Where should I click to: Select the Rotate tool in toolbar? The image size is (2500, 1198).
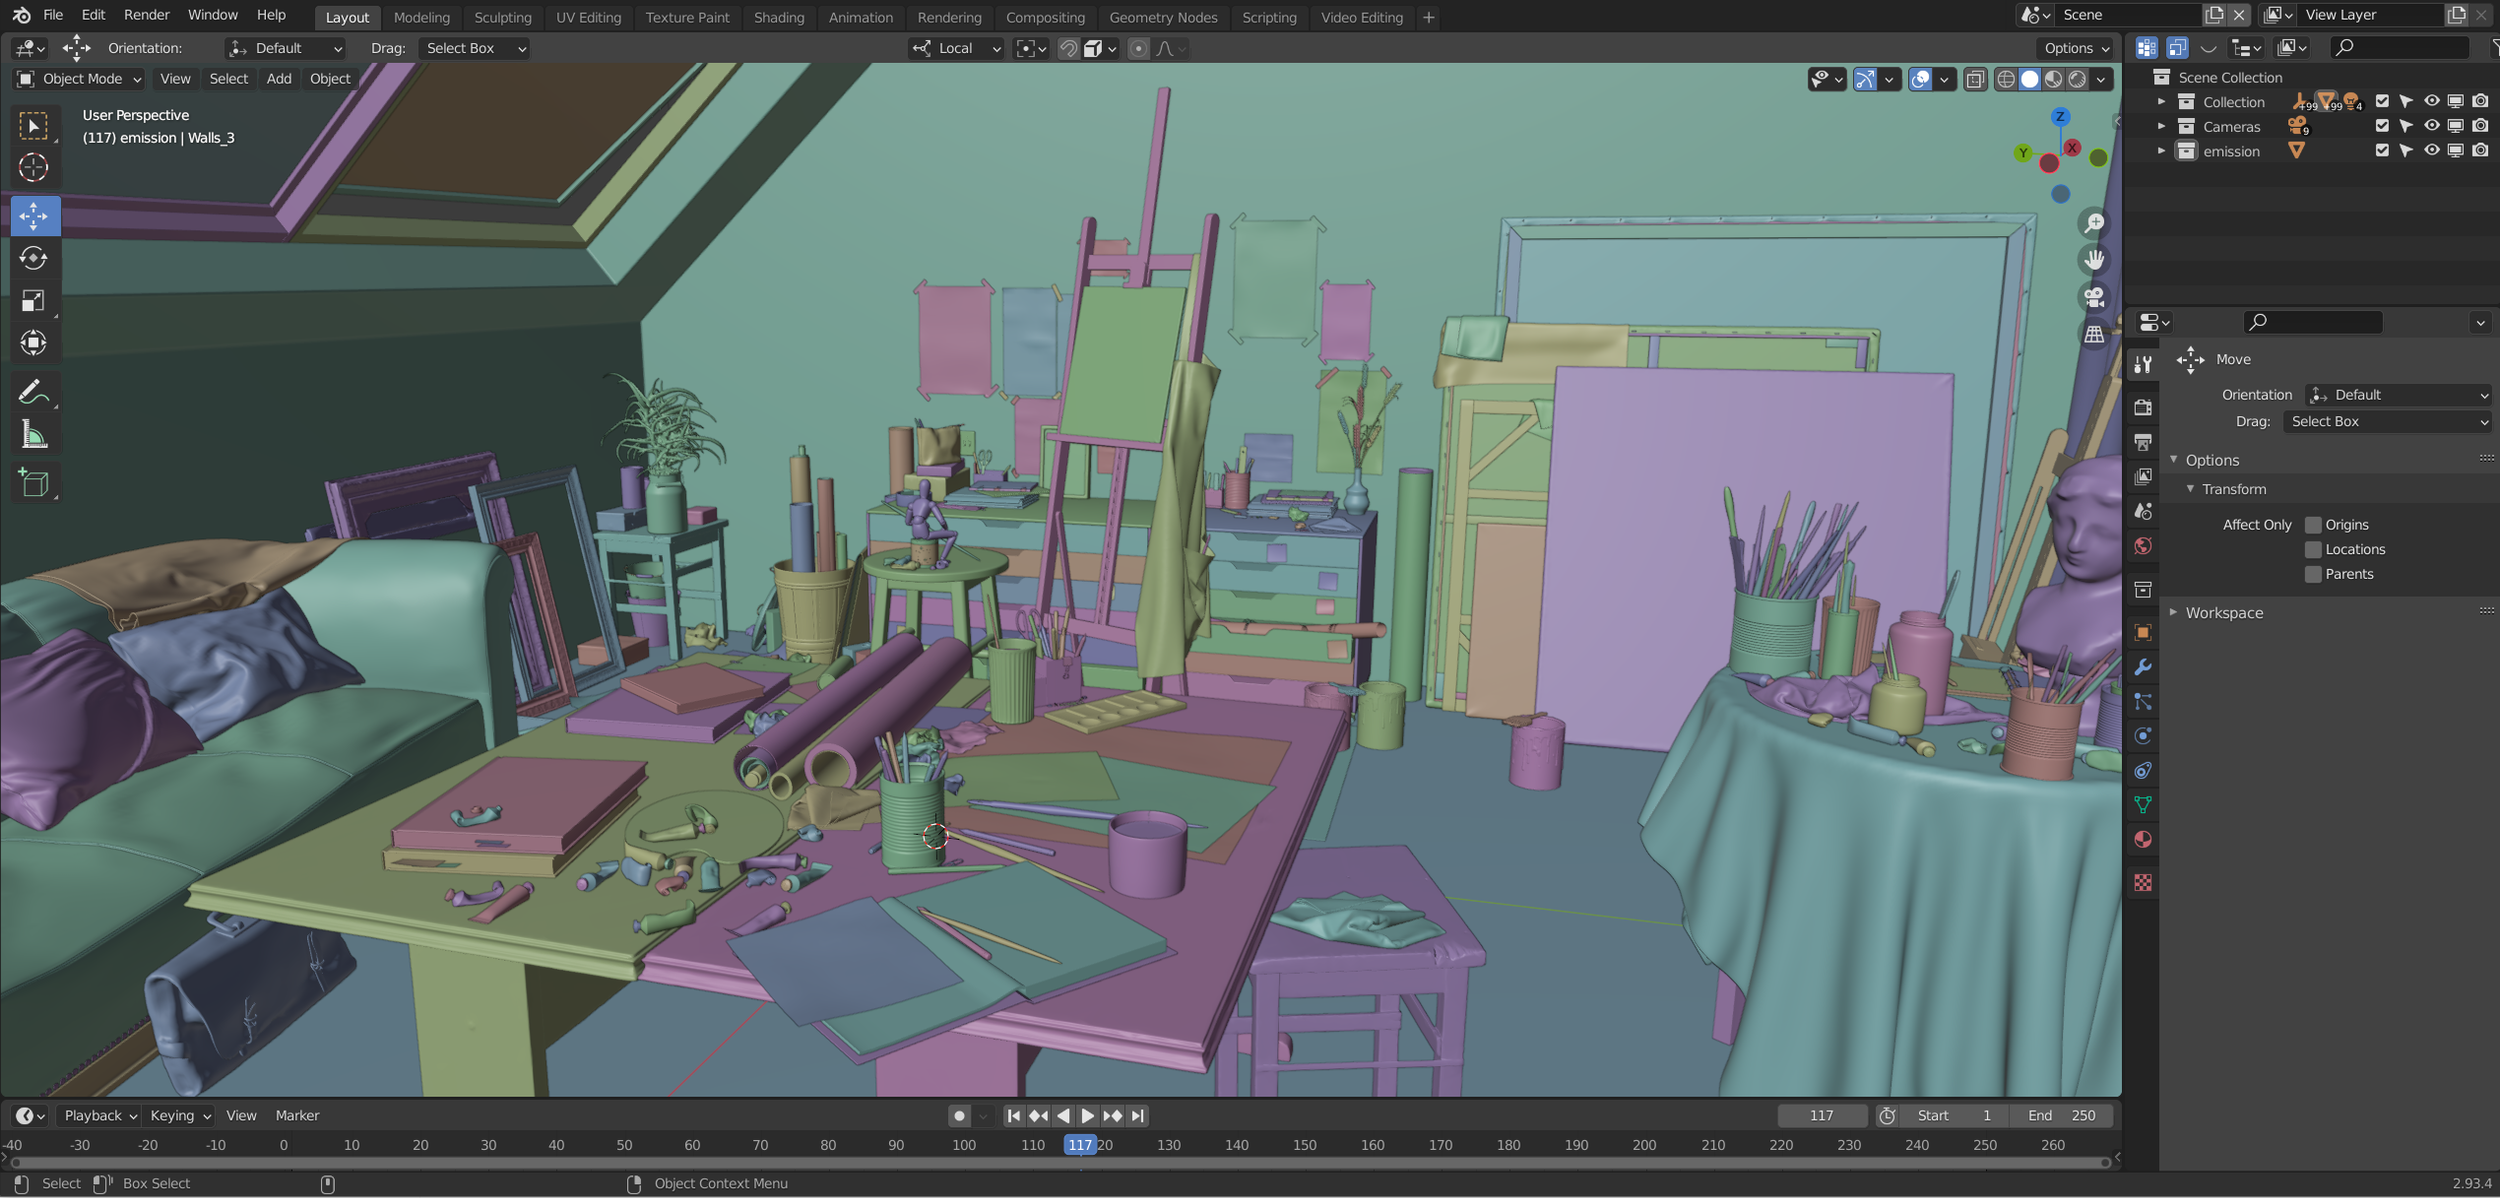tap(34, 259)
